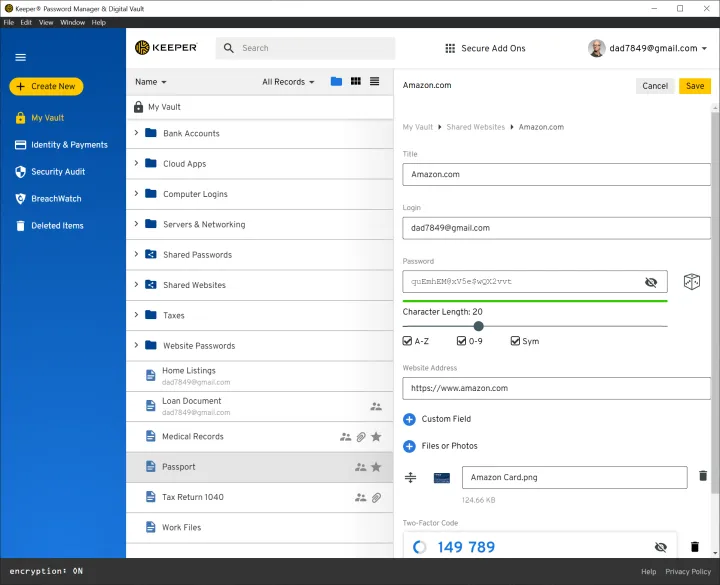Go to Security Audit section
Image resolution: width=720 pixels, height=585 pixels.
click(x=58, y=172)
